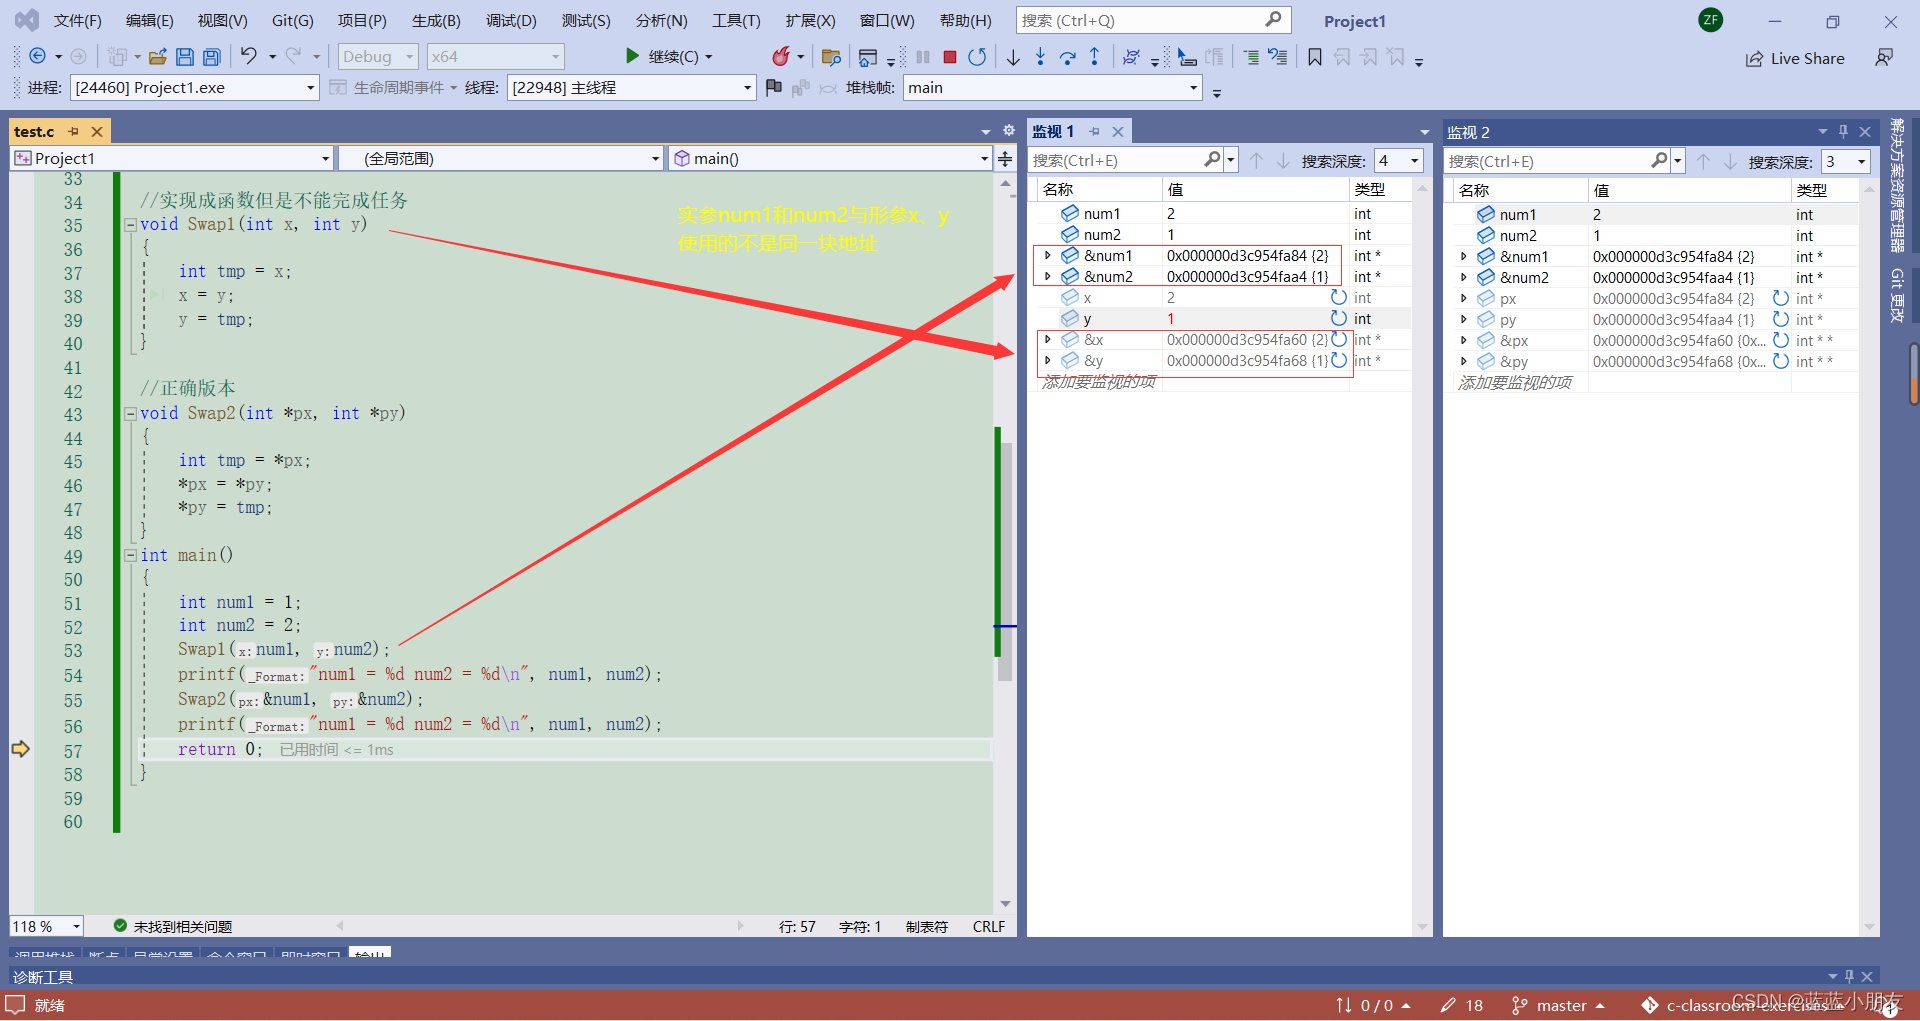Expand &num1 row in Watch 1
The height and width of the screenshot is (1021, 1920).
[1047, 255]
